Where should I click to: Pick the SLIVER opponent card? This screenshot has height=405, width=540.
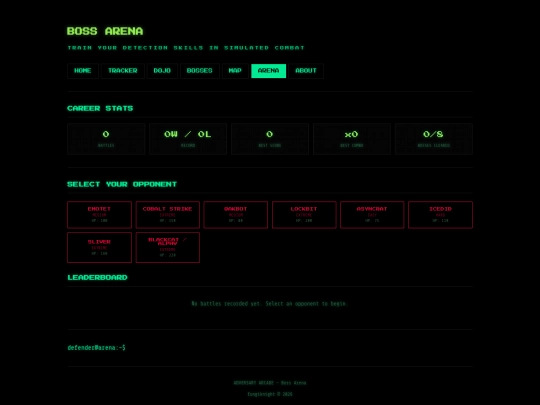[100, 248]
